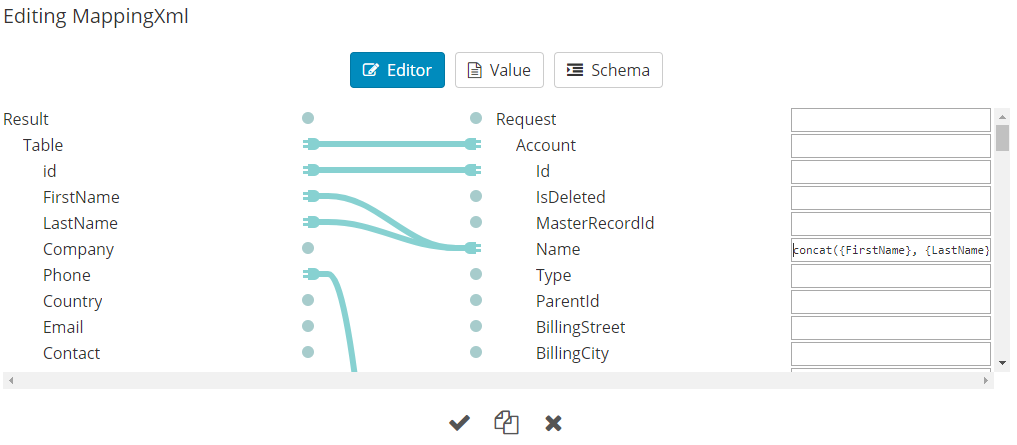Click the scroll down arrow
This screenshot has width=1017, height=445.
tap(1002, 361)
